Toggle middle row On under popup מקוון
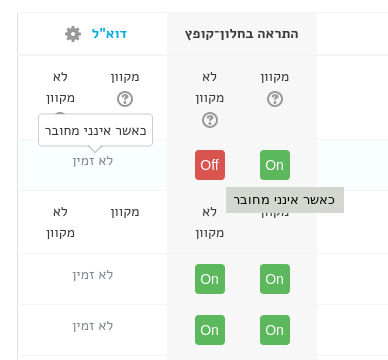This screenshot has height=360, width=388. click(275, 279)
